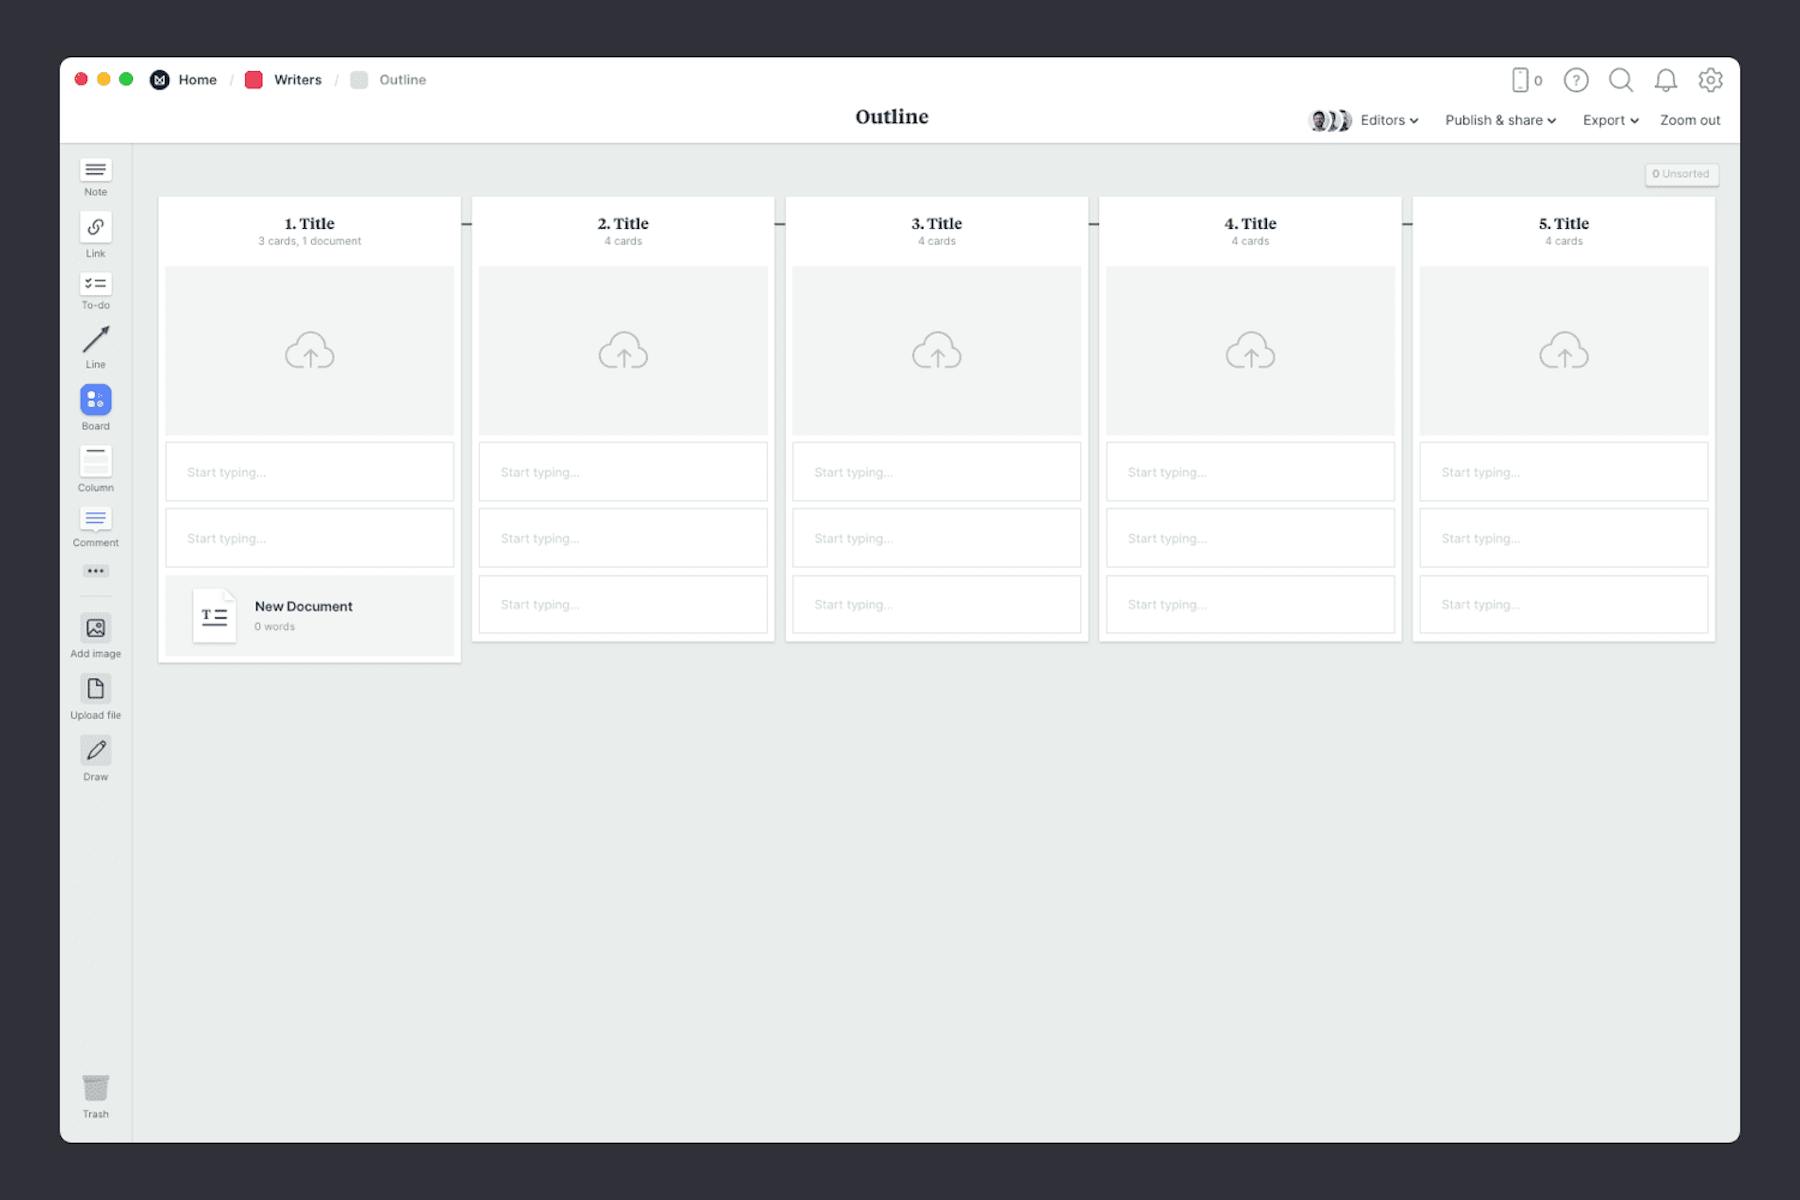1800x1200 pixels.
Task: Navigate to the Writers breadcrumb
Action: (297, 79)
